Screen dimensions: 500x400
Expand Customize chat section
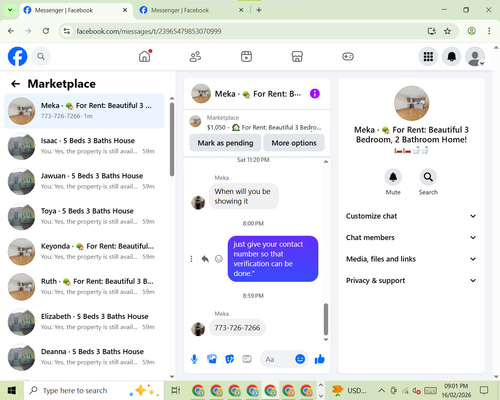point(411,216)
